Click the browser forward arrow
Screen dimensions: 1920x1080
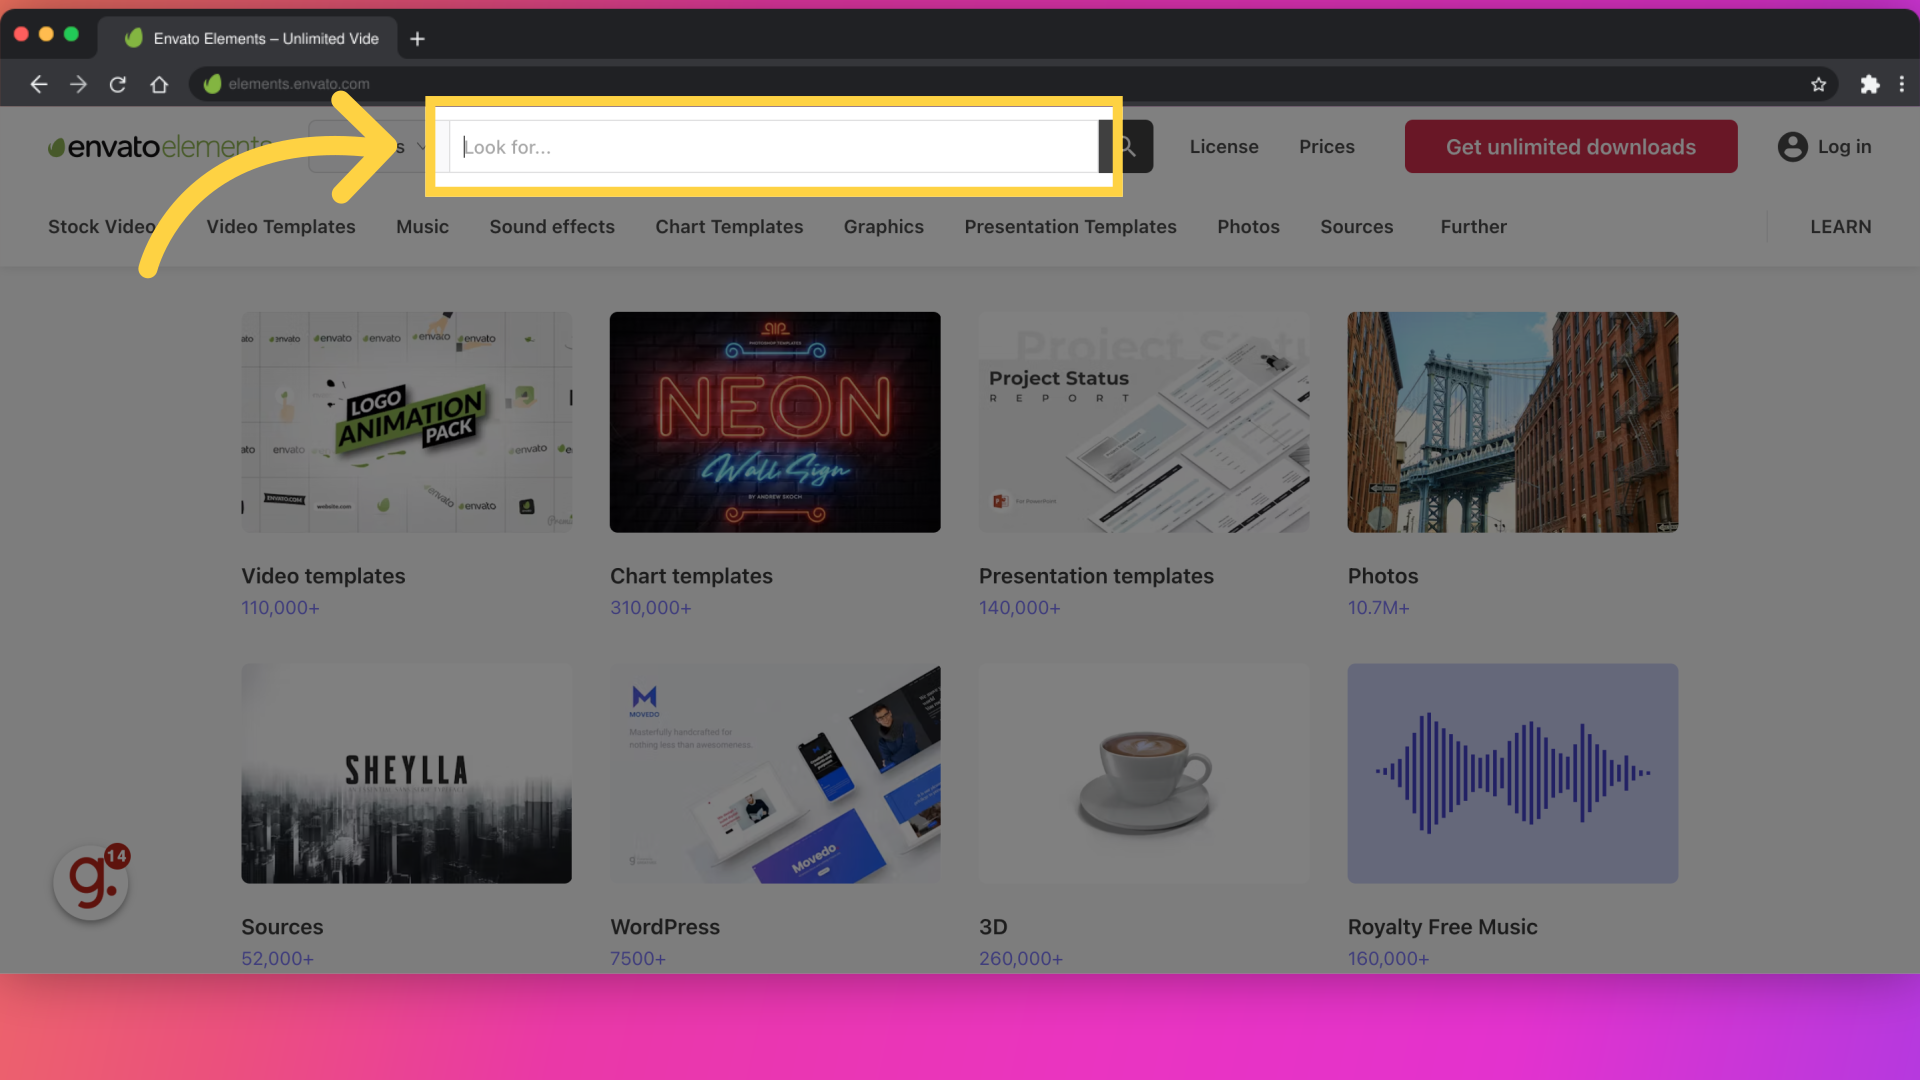(x=78, y=84)
